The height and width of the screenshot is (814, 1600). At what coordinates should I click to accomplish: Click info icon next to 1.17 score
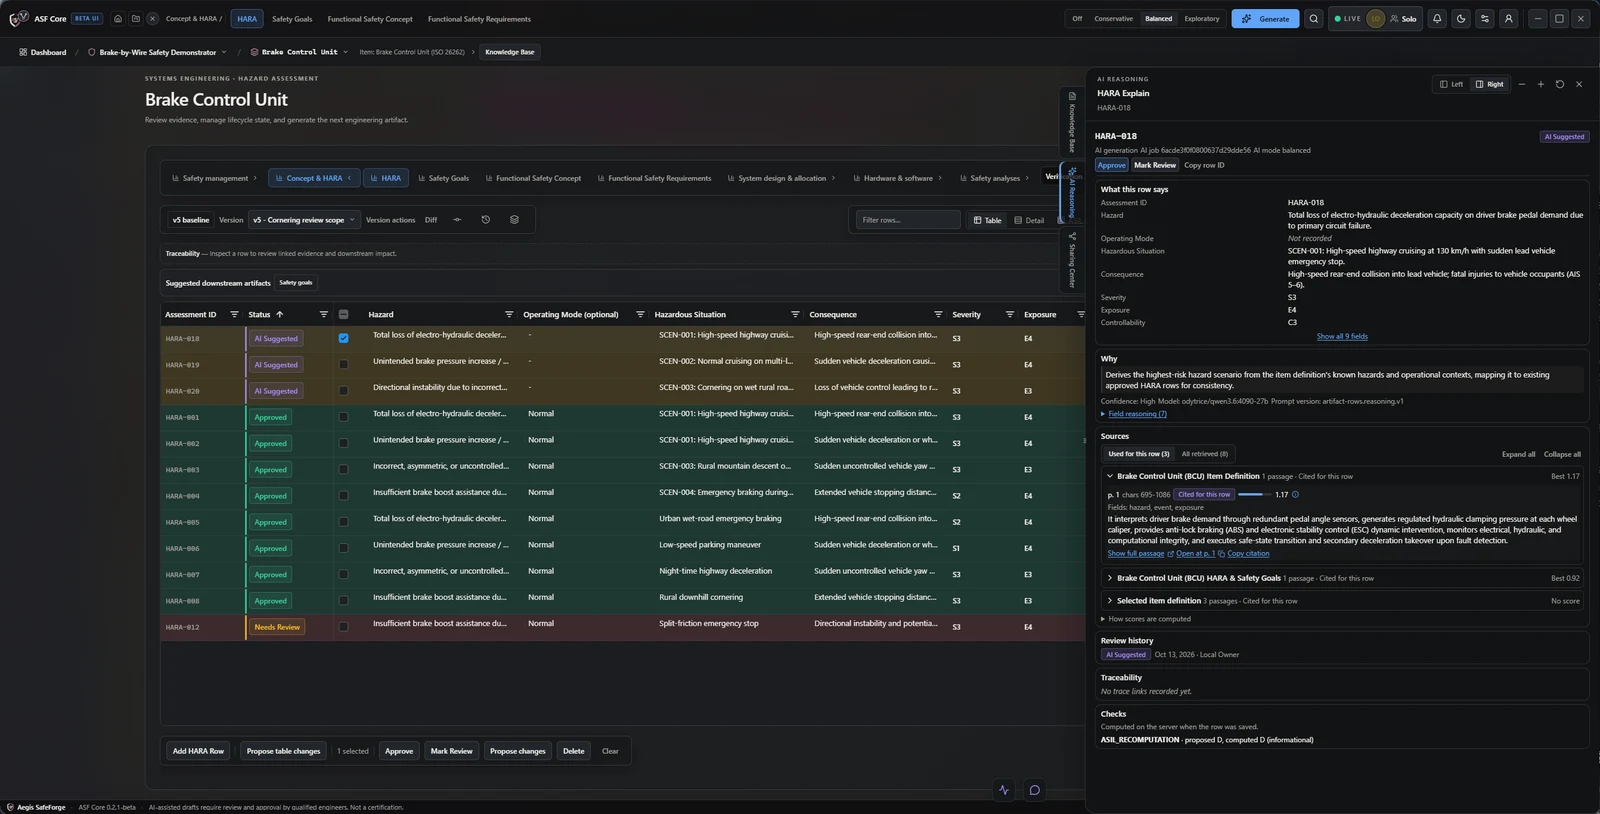(1296, 494)
